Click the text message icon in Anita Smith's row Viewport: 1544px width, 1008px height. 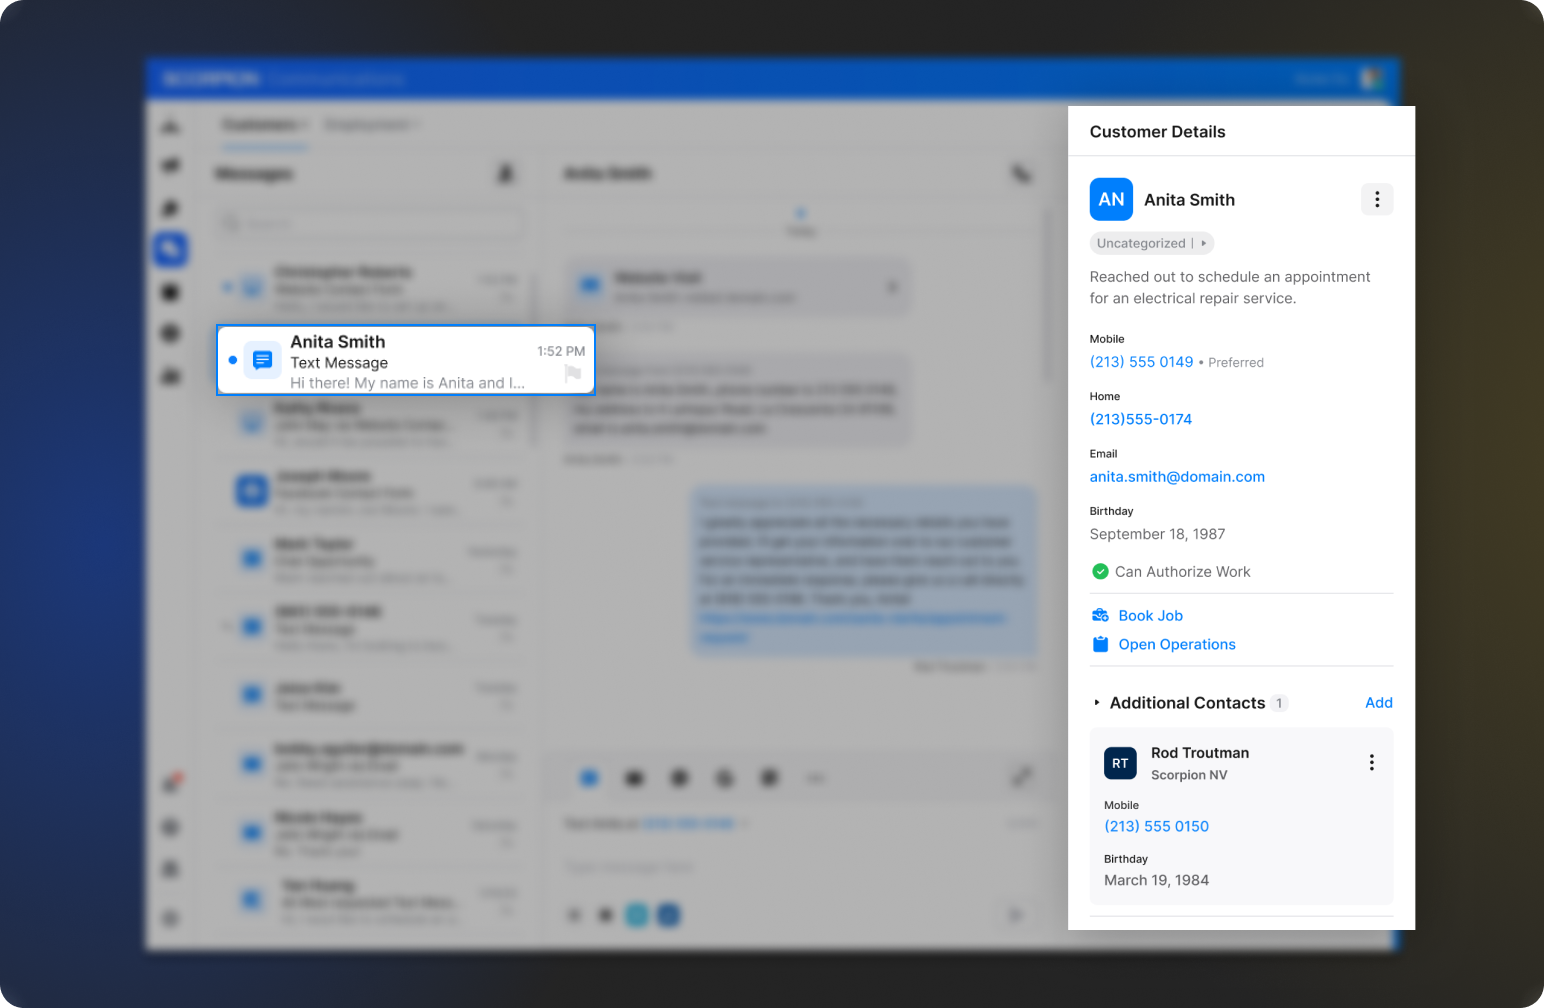(262, 360)
